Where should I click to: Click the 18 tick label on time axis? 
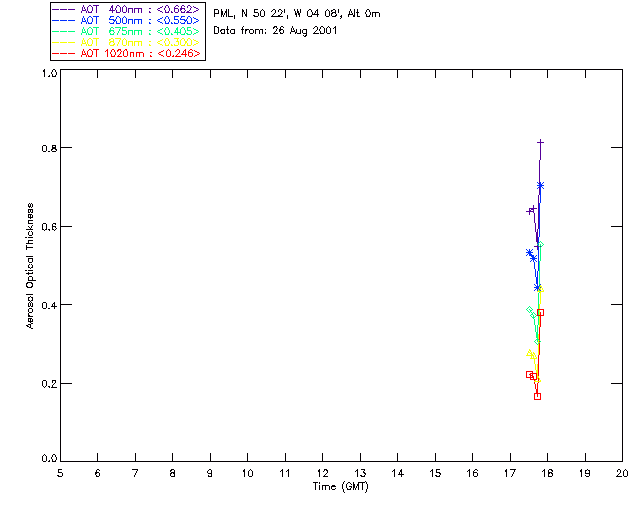coord(547,472)
